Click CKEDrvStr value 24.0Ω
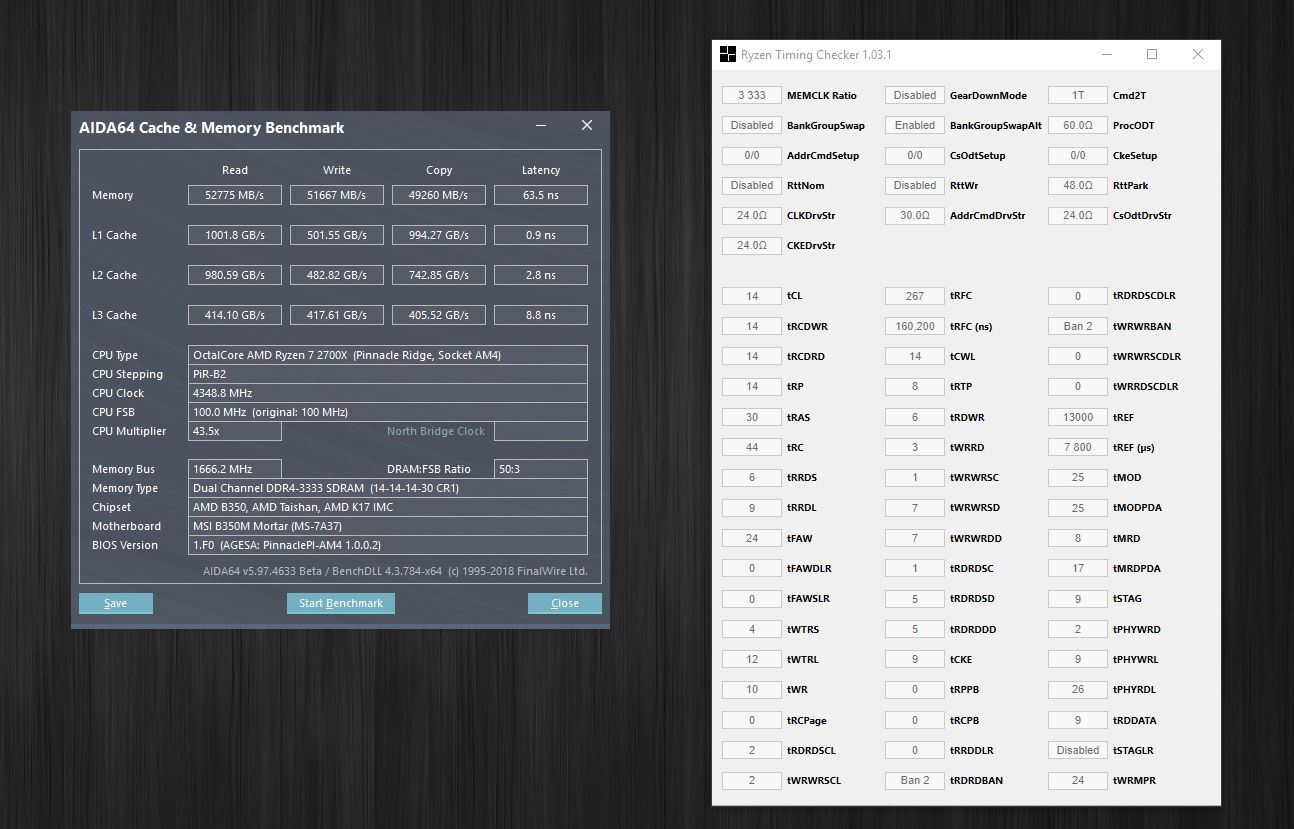The height and width of the screenshot is (829, 1294). click(x=752, y=245)
